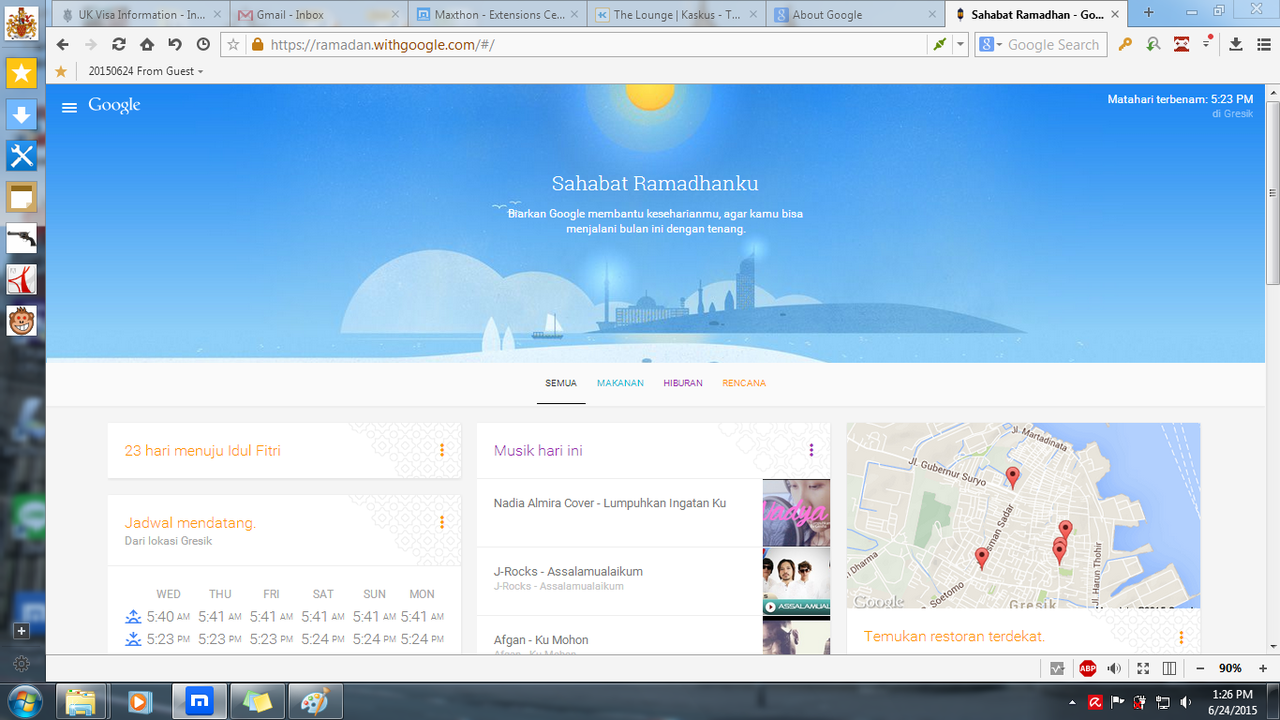Viewport: 1280px width, 720px height.
Task: Click the 90% zoom level
Action: [1230, 668]
